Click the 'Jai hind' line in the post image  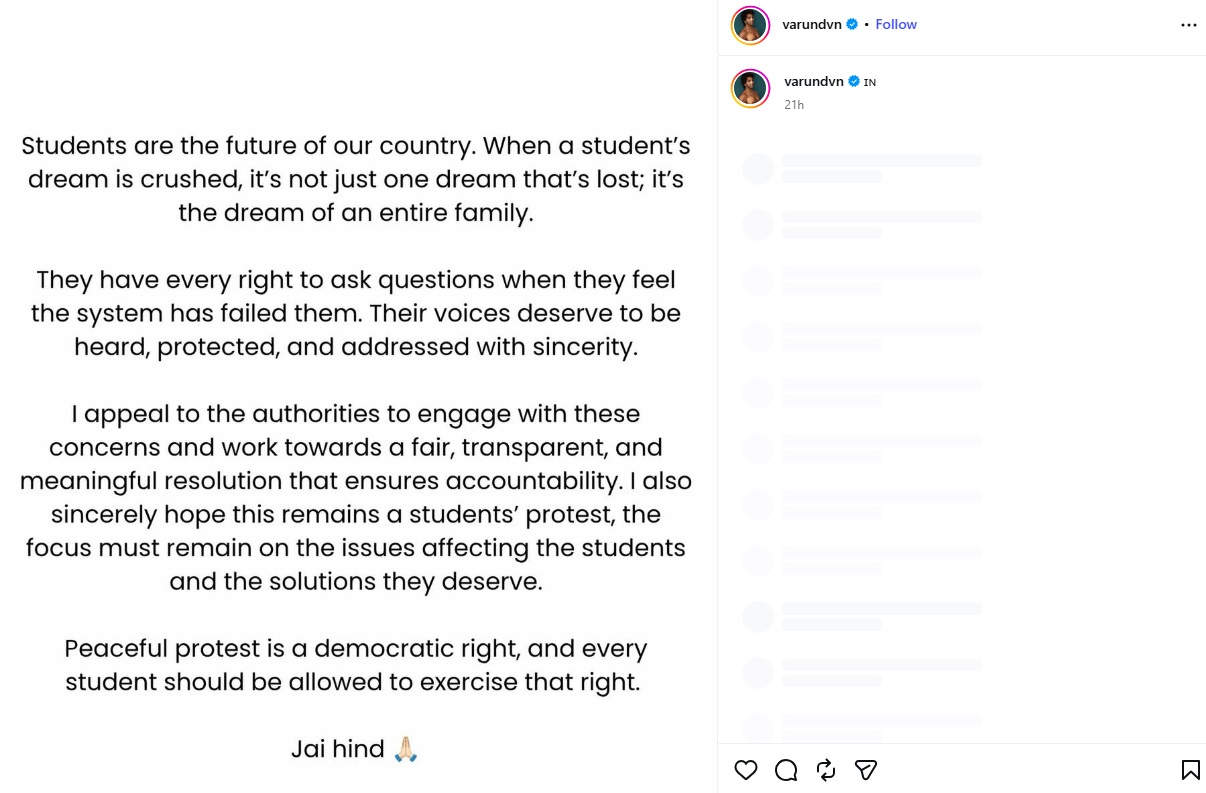tap(355, 749)
